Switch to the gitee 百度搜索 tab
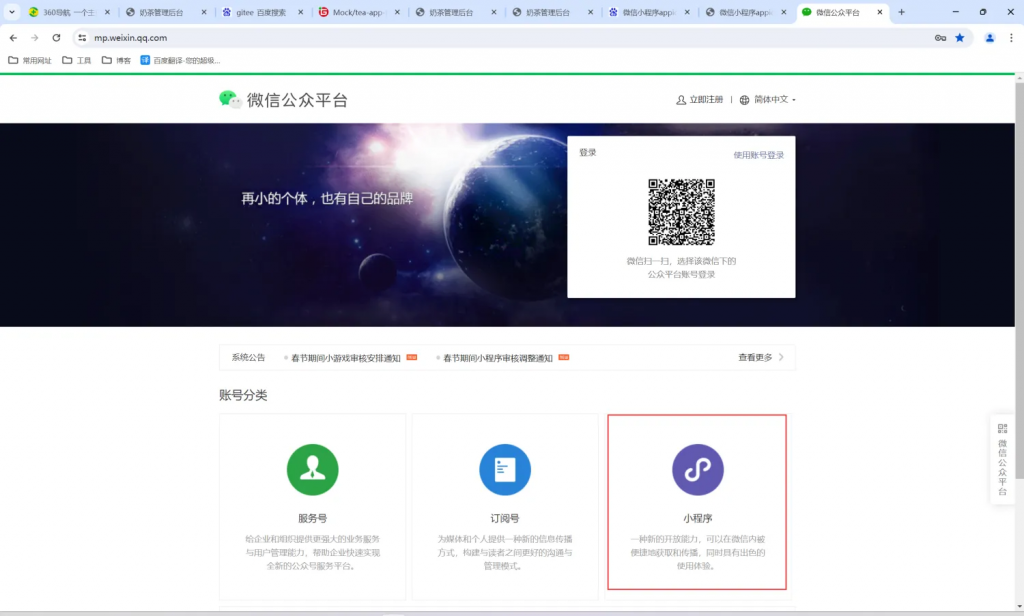The width and height of the screenshot is (1024, 616). [x=258, y=12]
